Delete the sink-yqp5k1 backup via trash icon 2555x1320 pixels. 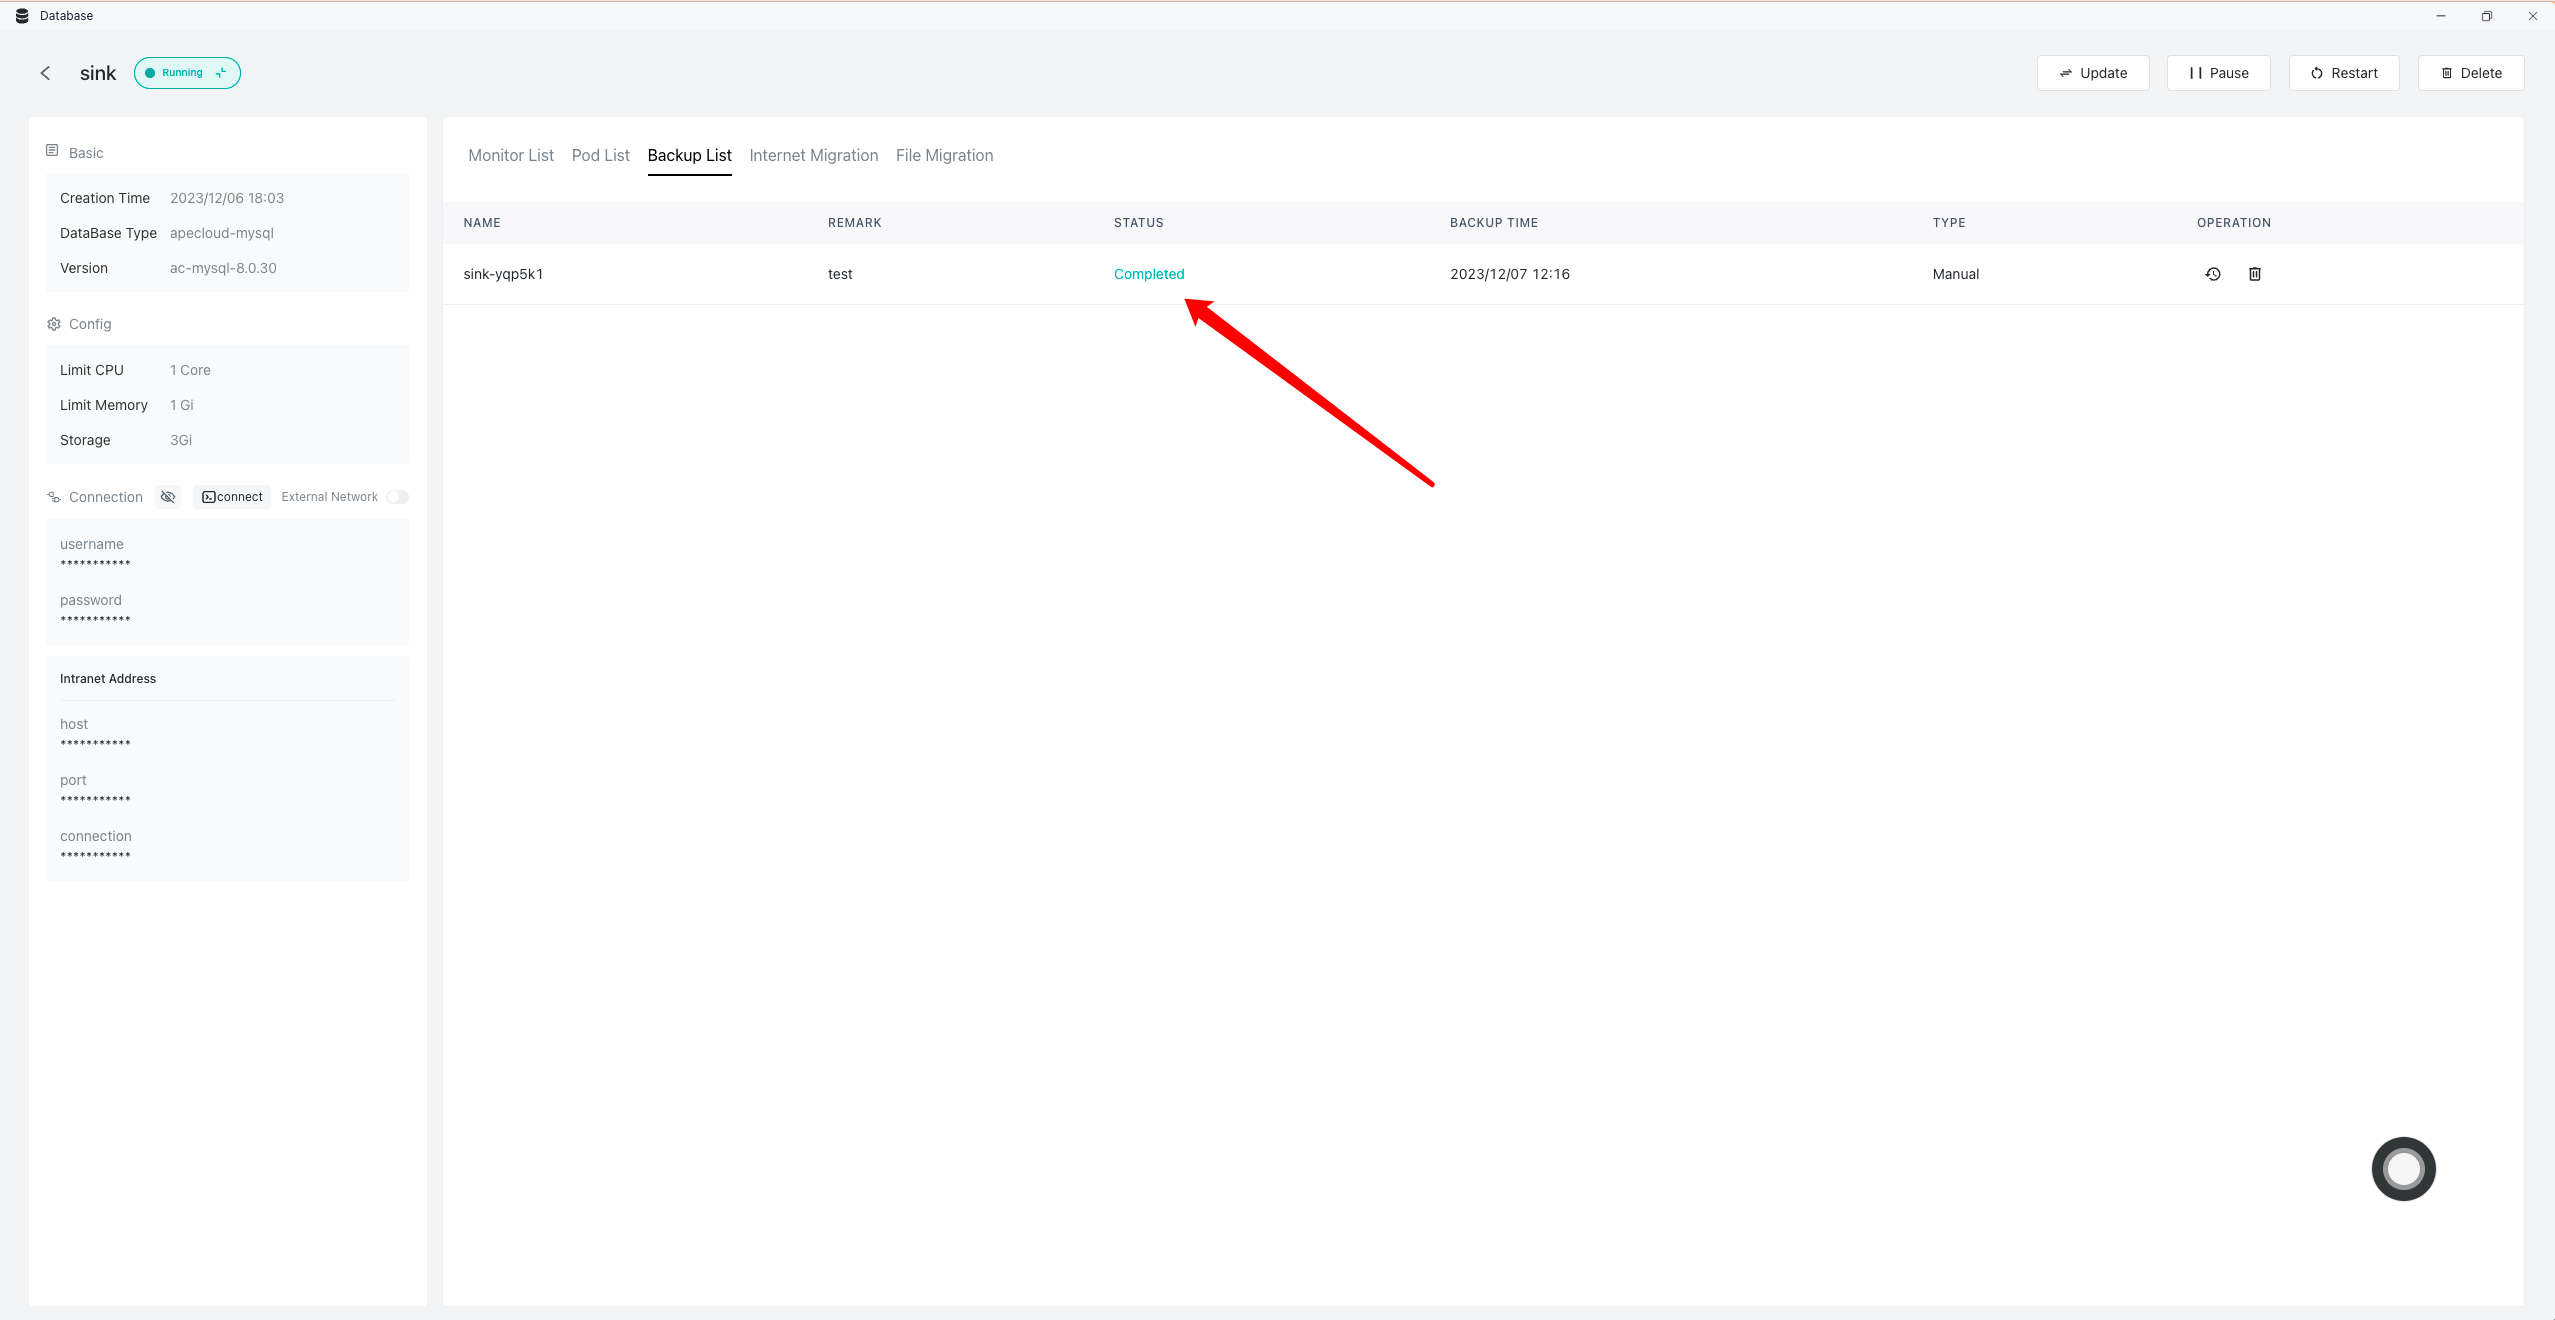tap(2255, 274)
